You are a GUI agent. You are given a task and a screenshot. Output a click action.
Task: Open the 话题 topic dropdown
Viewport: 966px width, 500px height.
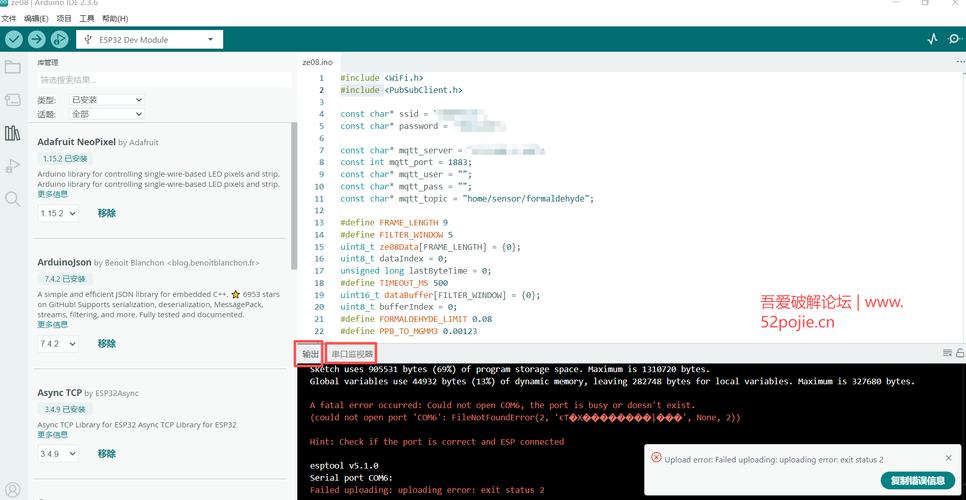point(107,114)
